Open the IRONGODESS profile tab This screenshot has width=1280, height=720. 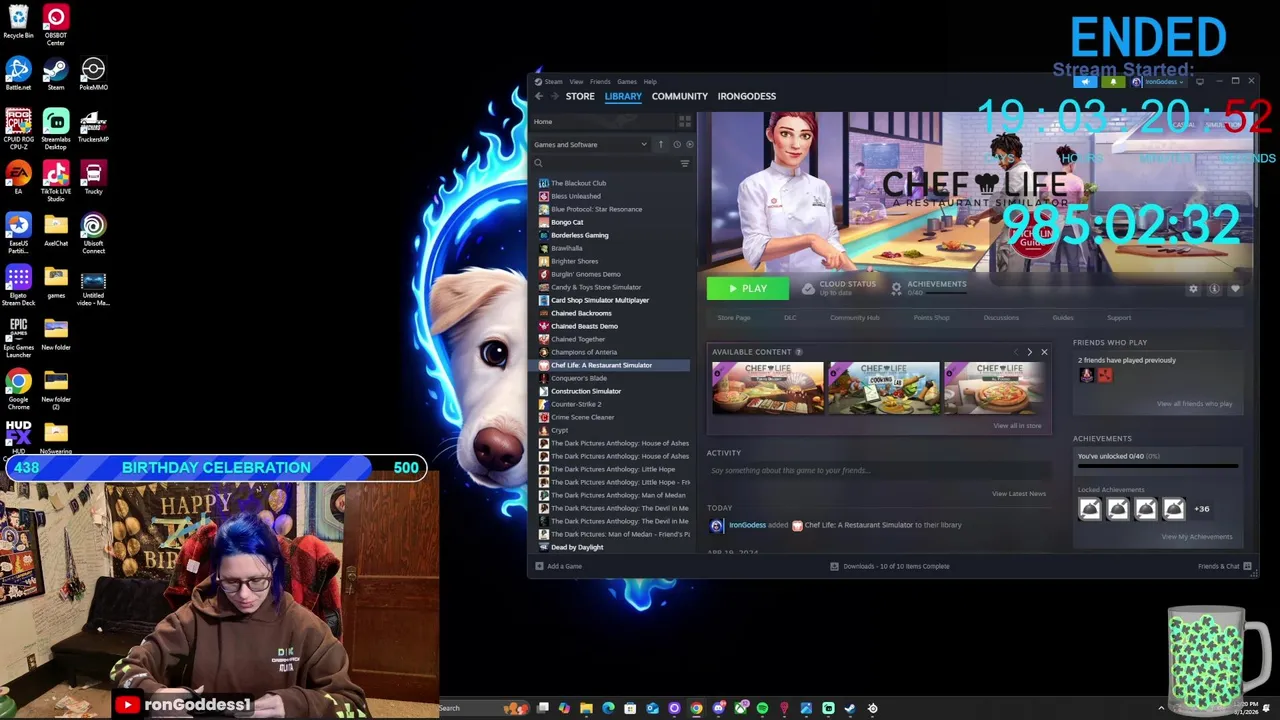coord(747,96)
